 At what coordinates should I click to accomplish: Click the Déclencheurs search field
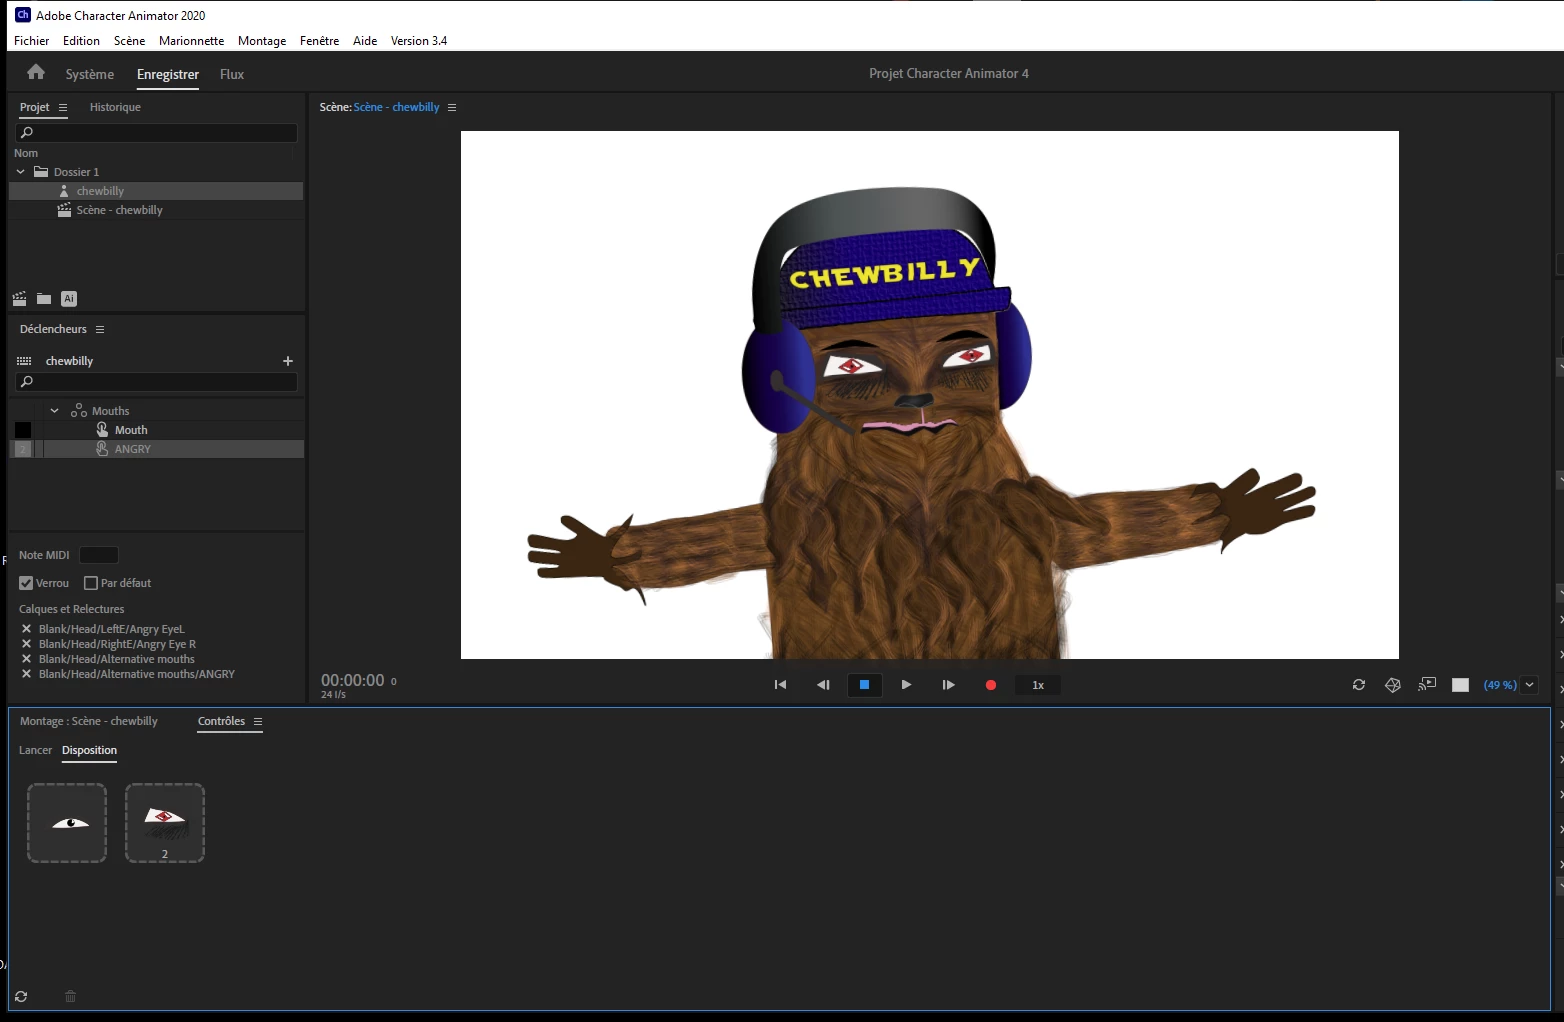point(157,382)
